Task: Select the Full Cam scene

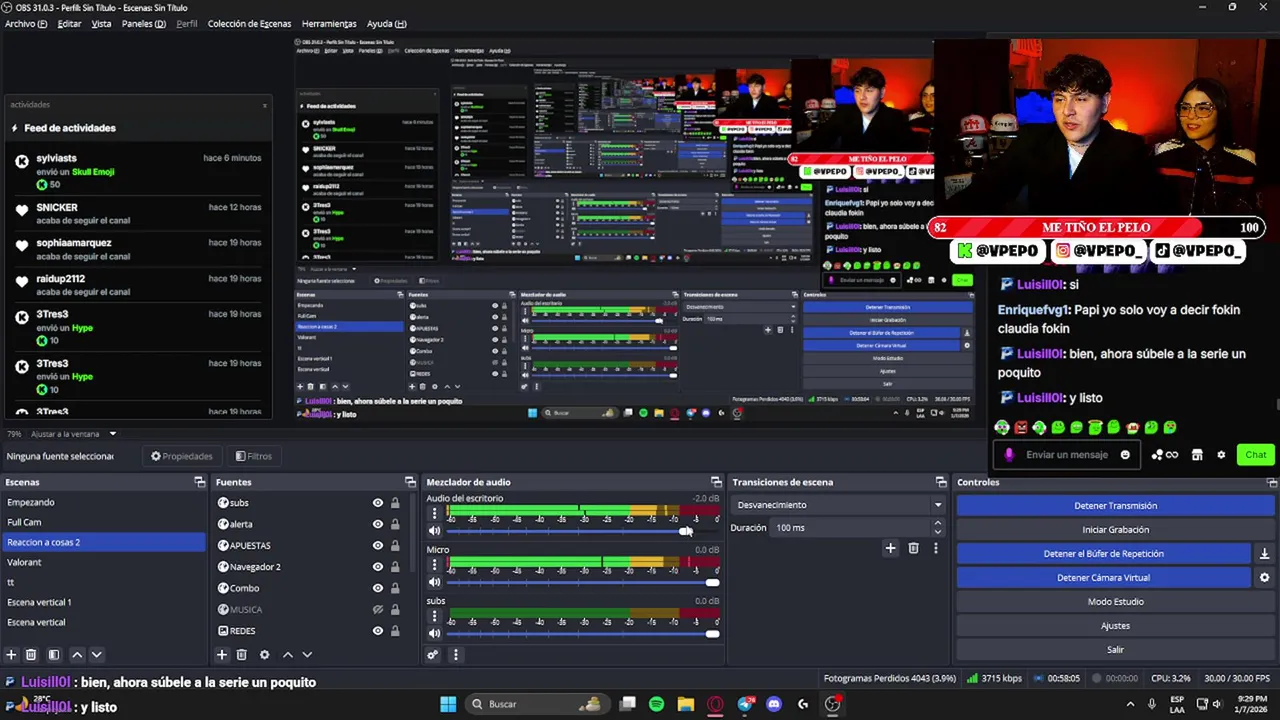Action: click(x=103, y=522)
